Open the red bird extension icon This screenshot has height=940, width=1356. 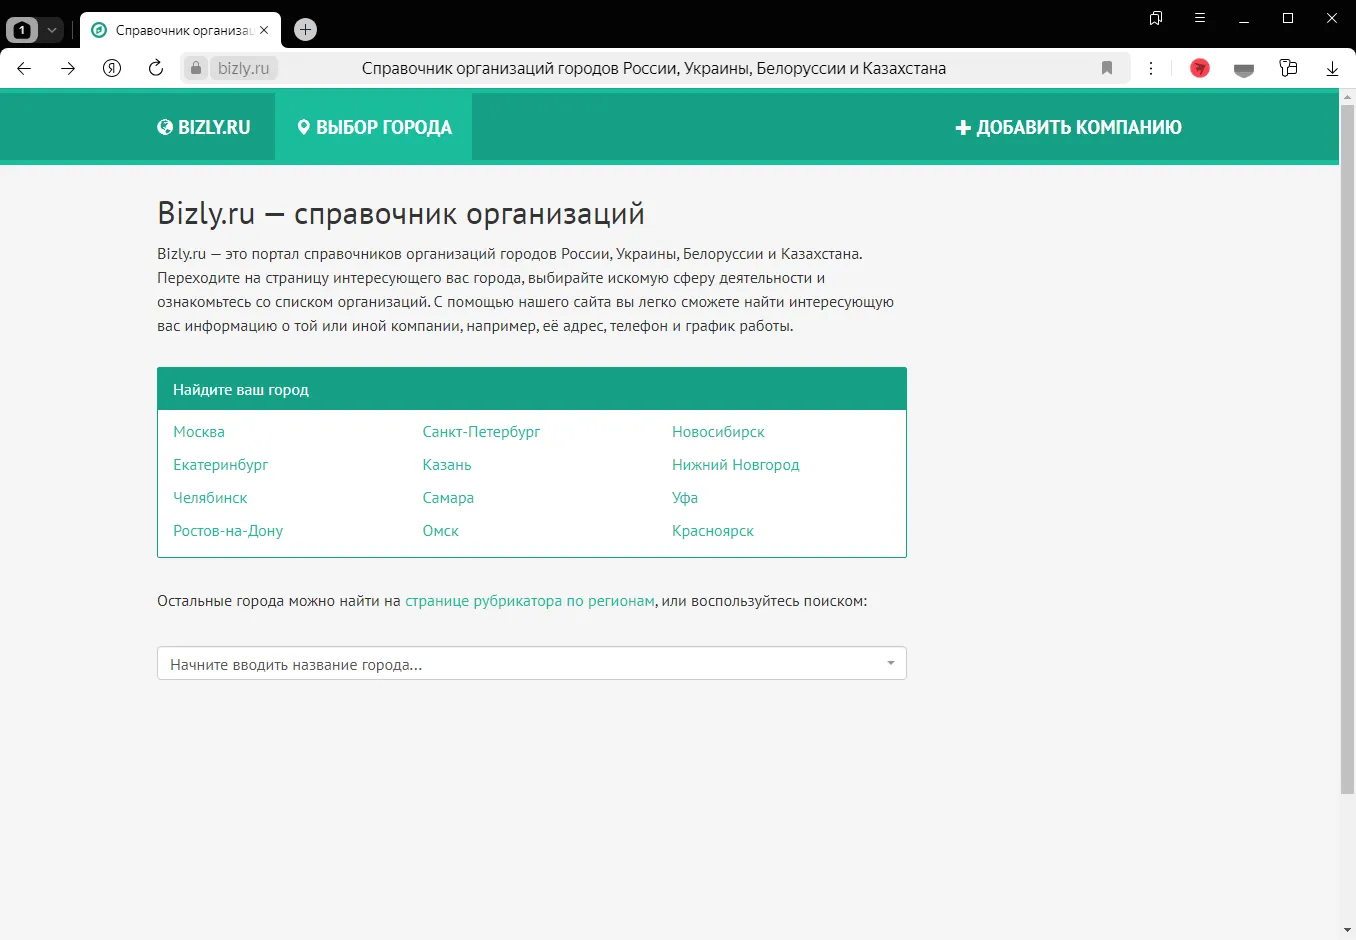1200,68
